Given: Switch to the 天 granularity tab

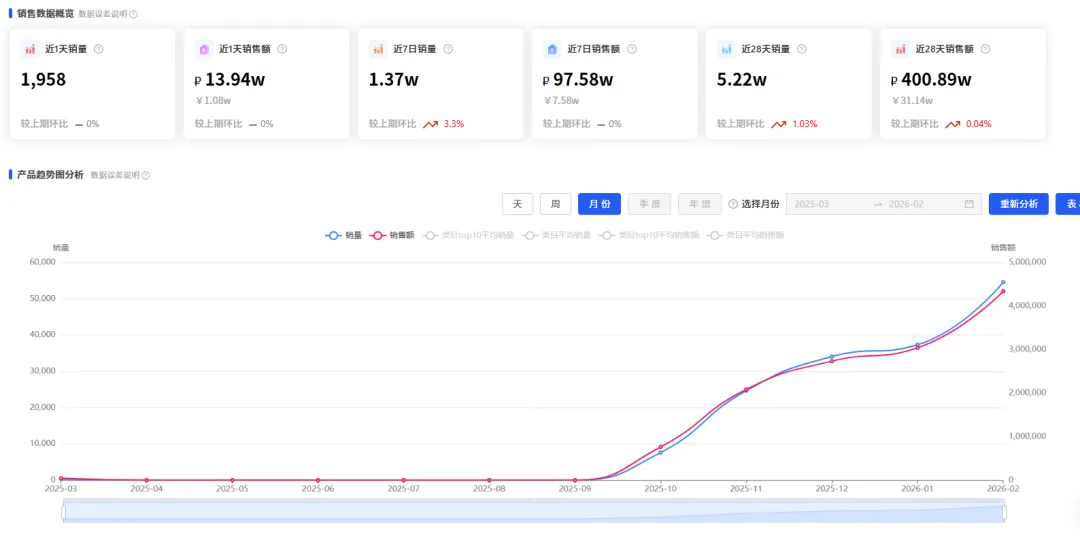Looking at the screenshot, I should (x=517, y=204).
